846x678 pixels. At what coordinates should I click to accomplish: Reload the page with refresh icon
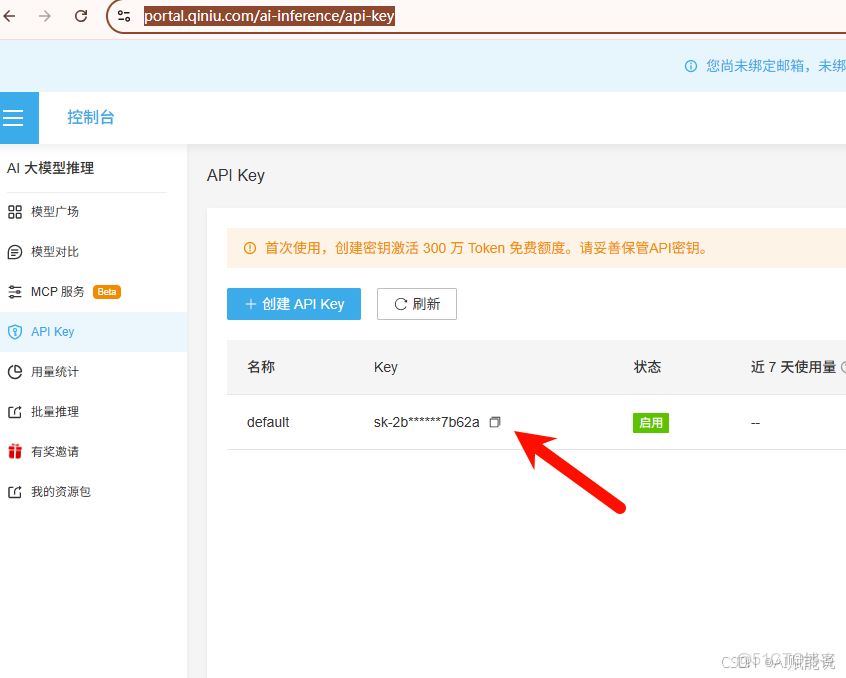pos(81,16)
